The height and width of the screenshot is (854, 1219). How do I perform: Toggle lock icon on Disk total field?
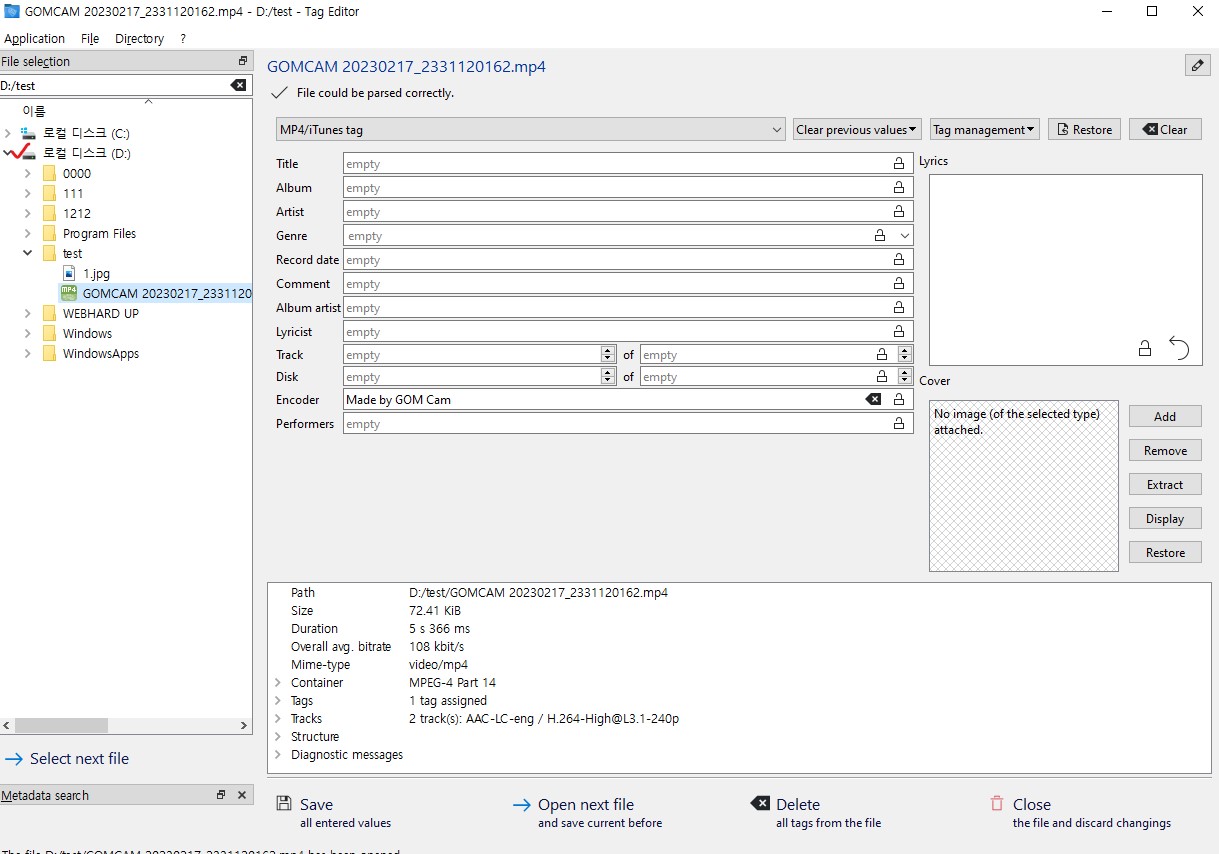(882, 376)
